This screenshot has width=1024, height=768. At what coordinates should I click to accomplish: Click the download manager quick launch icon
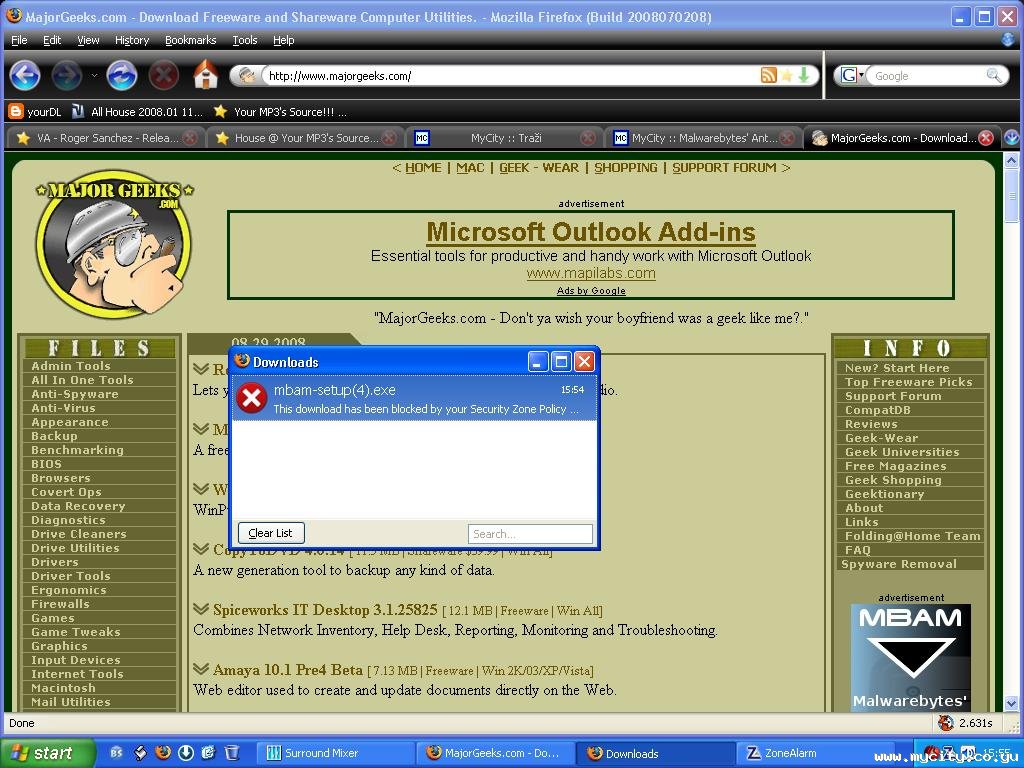[x=186, y=752]
